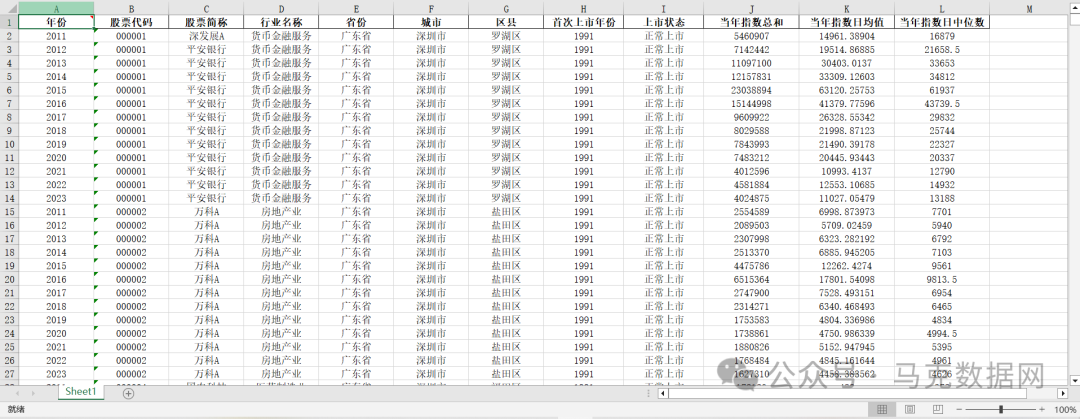Click the next sheet navigation arrow
The image size is (1080, 419).
pyautogui.click(x=32, y=393)
